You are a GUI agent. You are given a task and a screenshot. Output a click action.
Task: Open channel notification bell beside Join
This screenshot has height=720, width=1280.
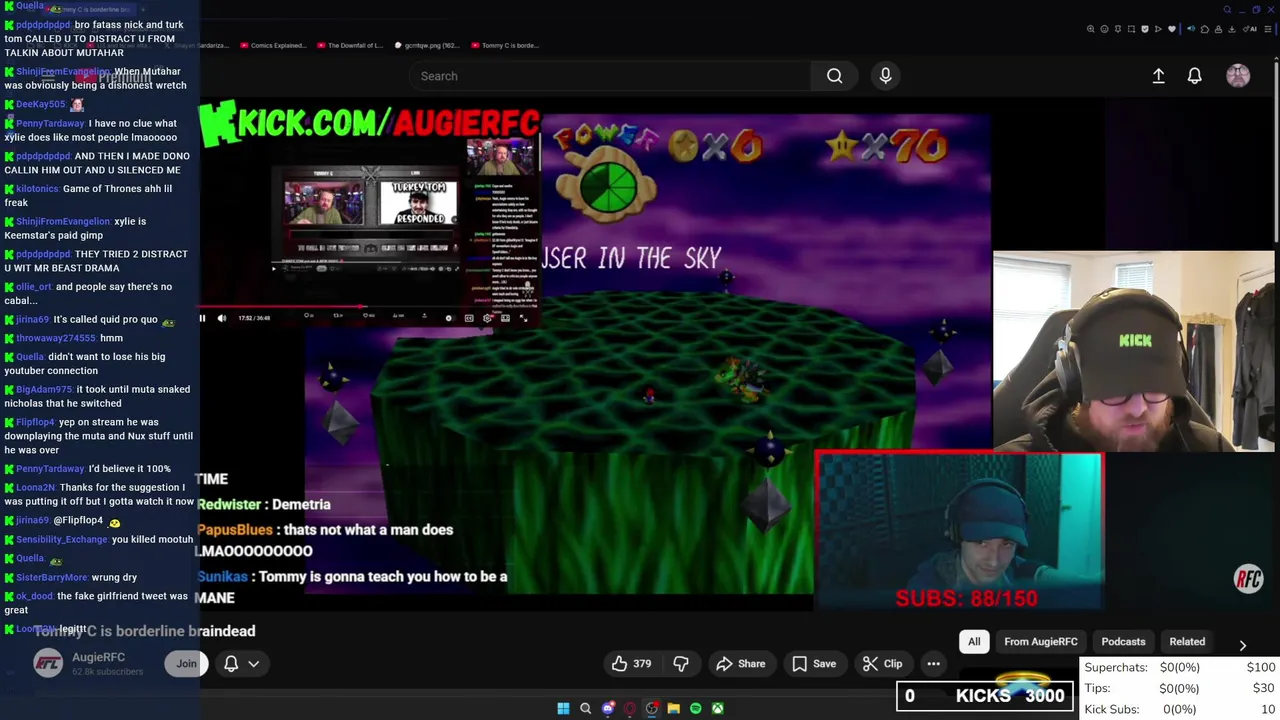231,663
